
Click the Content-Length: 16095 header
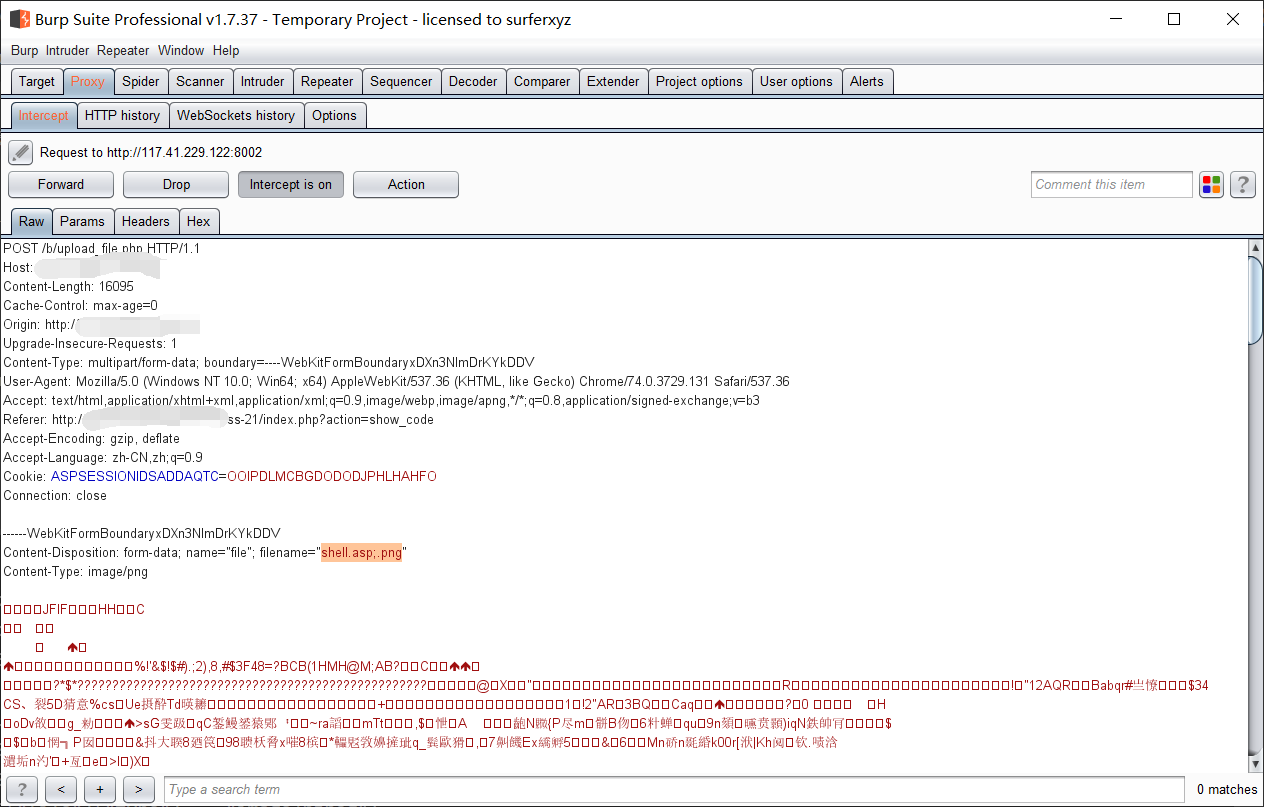pyautogui.click(x=68, y=286)
